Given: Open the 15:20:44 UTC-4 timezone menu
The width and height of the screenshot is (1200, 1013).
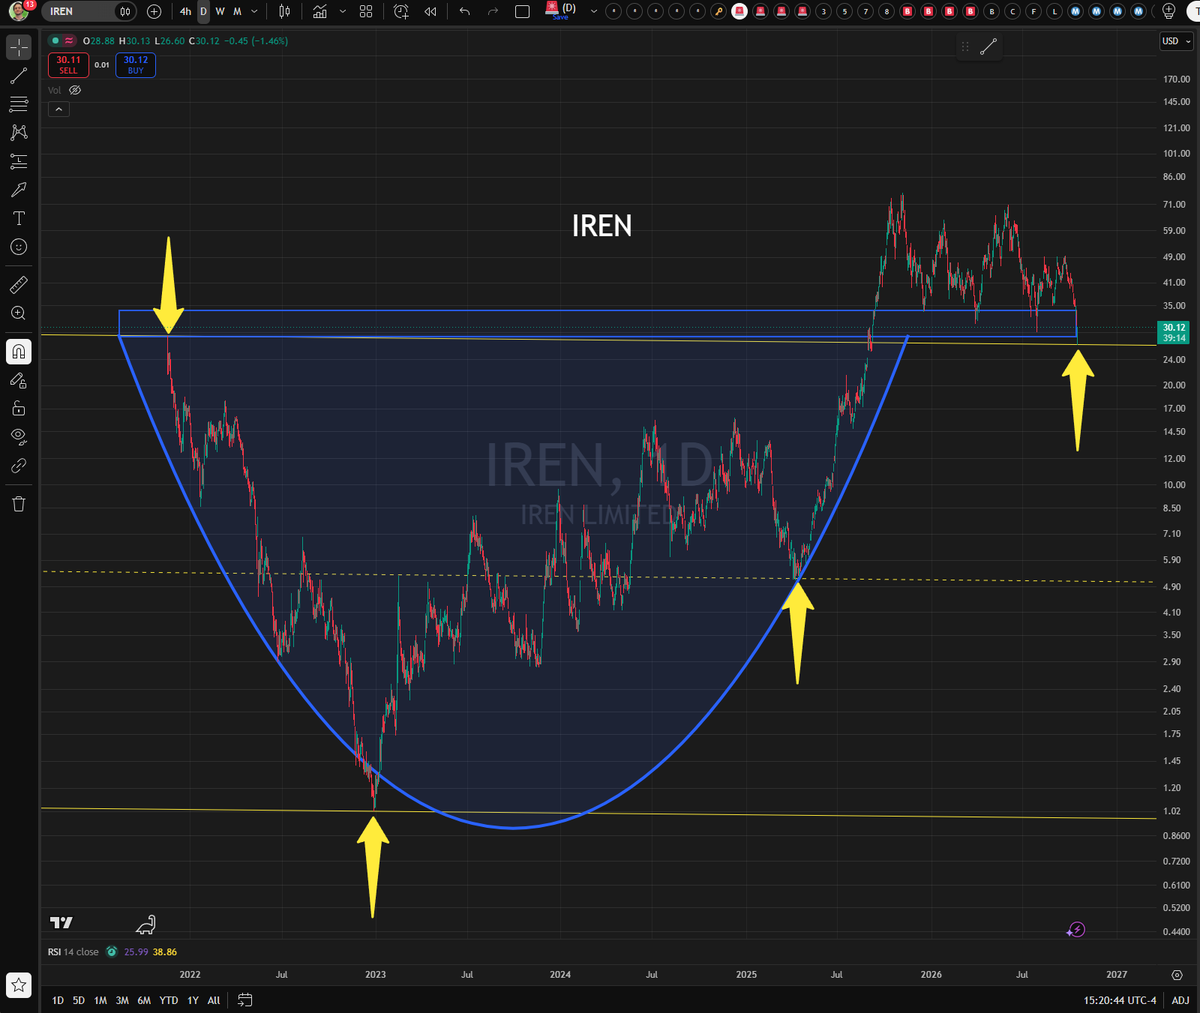Looking at the screenshot, I should [x=1120, y=1000].
